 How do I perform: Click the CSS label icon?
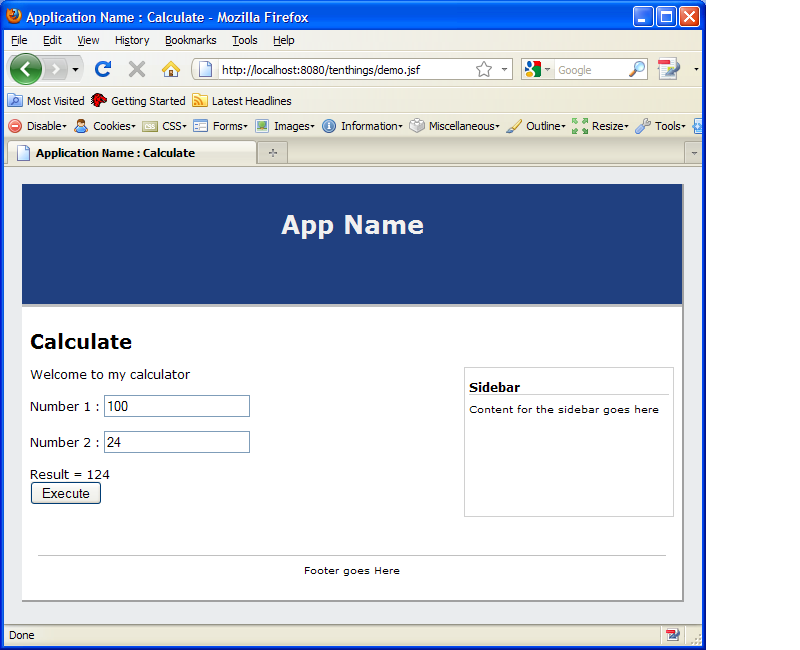[150, 127]
